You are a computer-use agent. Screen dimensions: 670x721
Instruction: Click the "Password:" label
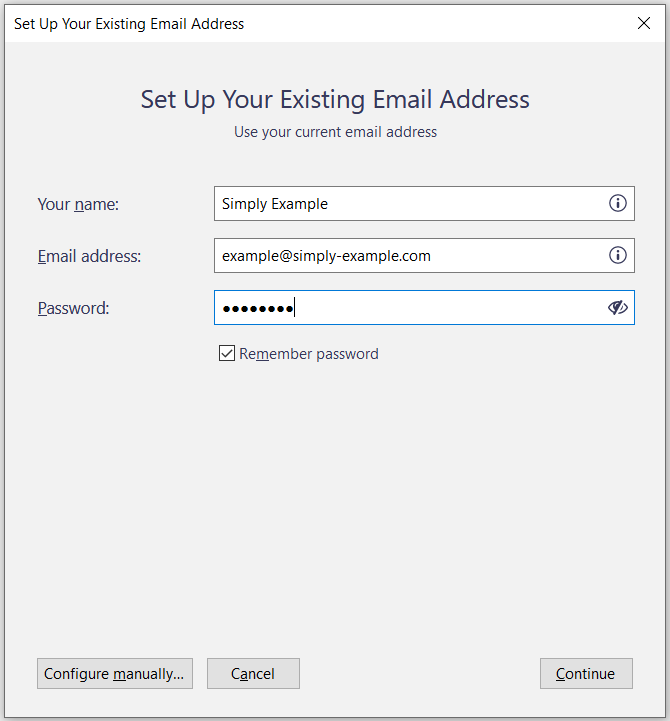tap(73, 308)
